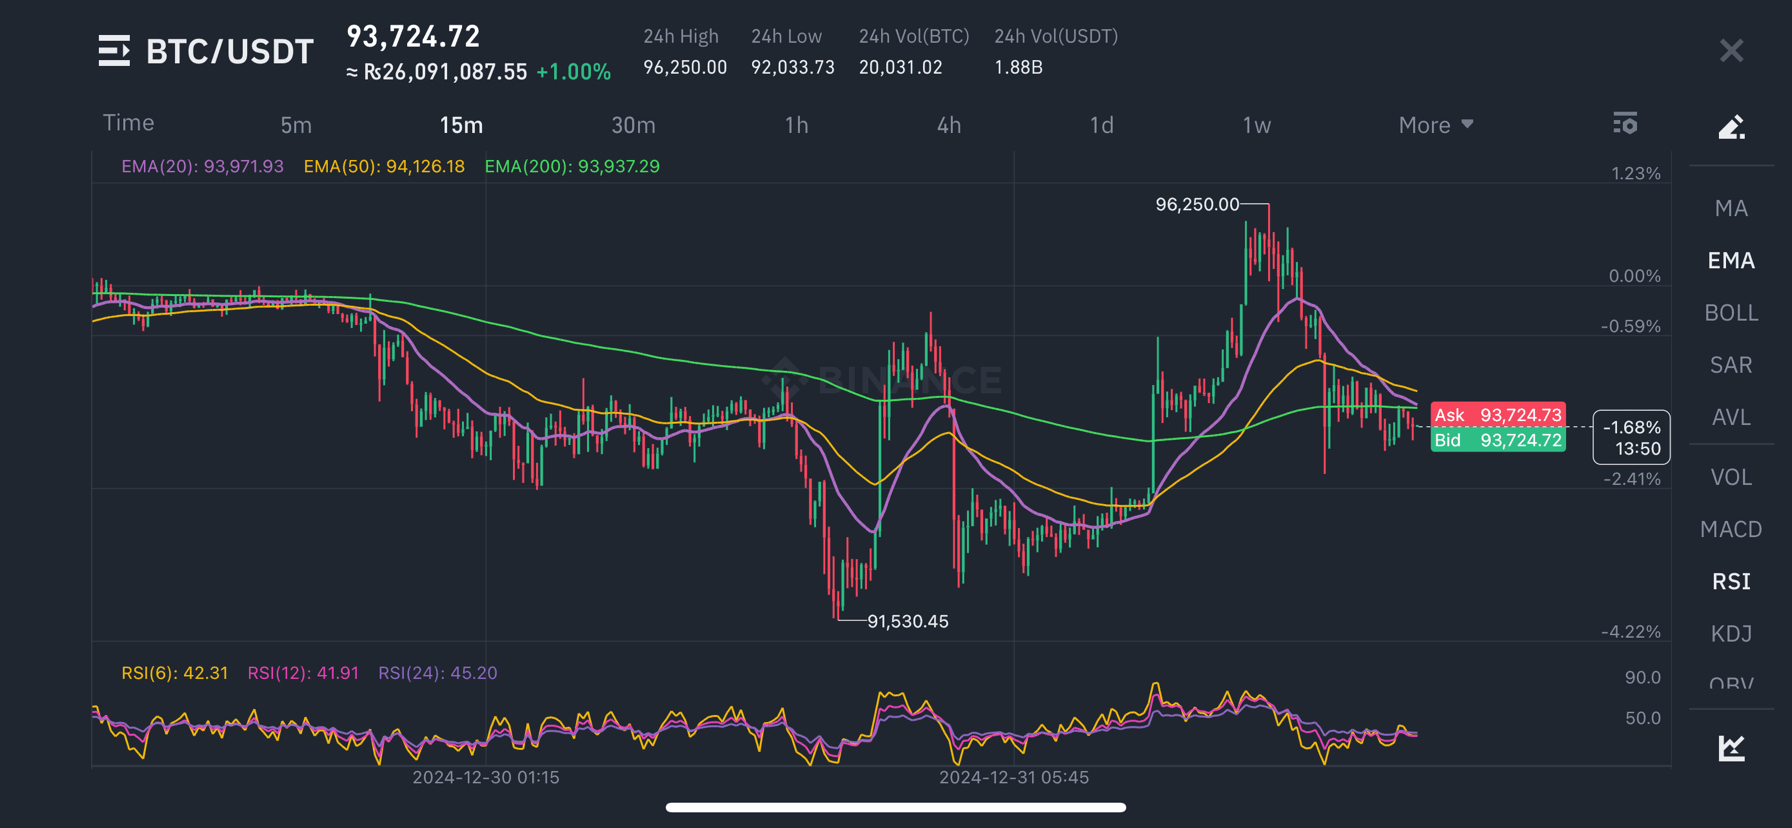Toggle the SAR indicator
Screen dimensions: 1792x828
(x=1731, y=364)
